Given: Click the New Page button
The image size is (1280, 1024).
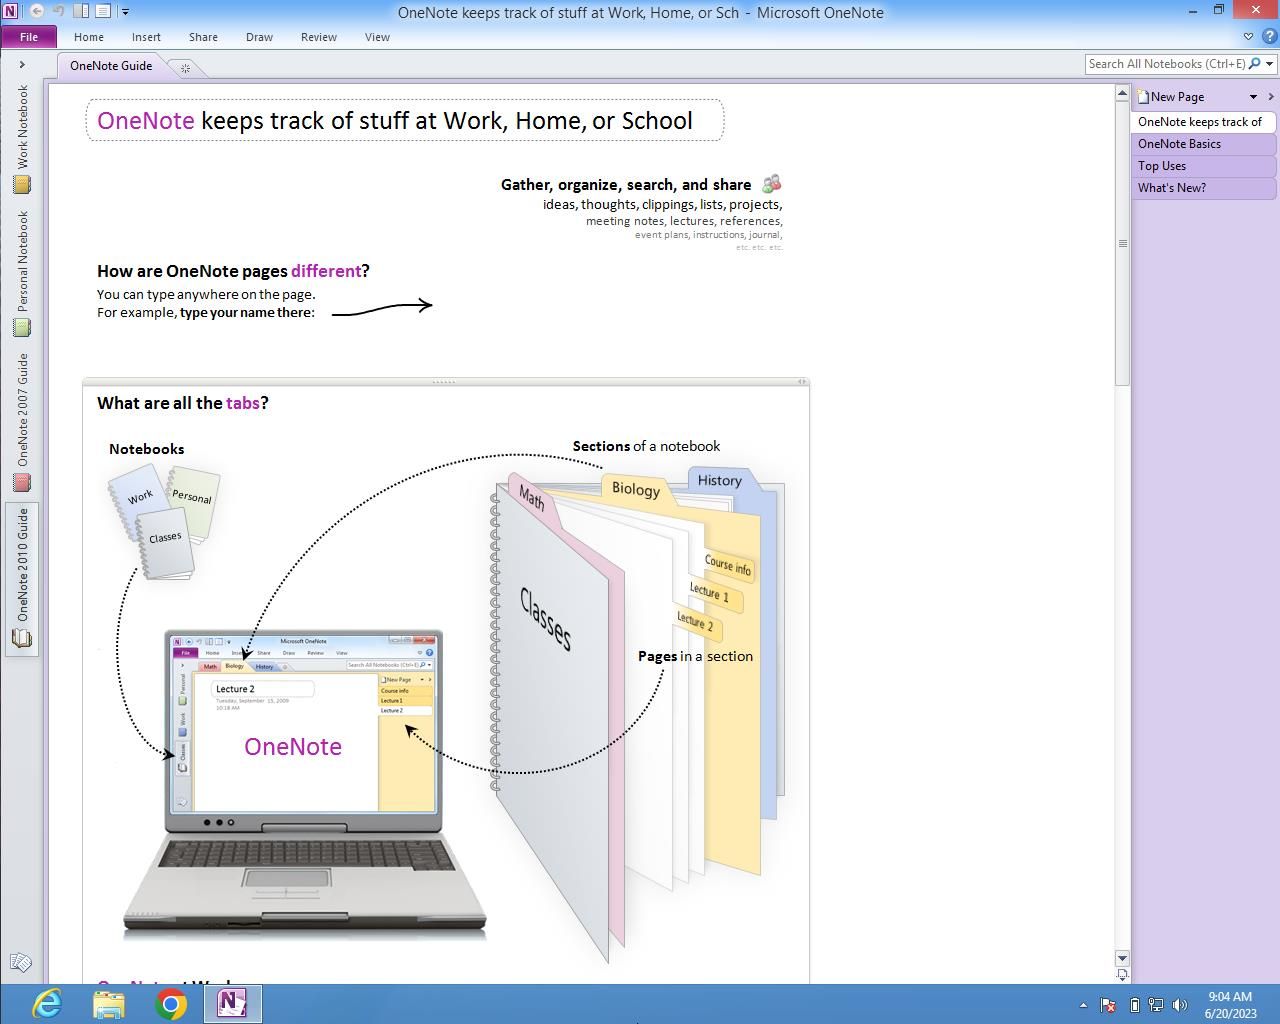Looking at the screenshot, I should [x=1176, y=97].
